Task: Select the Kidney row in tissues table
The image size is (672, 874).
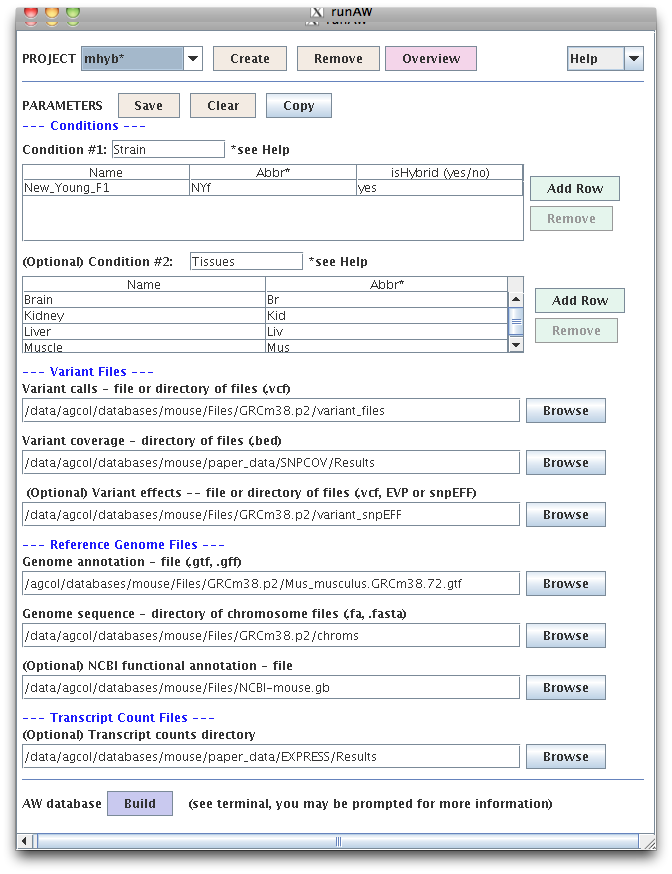Action: [144, 316]
